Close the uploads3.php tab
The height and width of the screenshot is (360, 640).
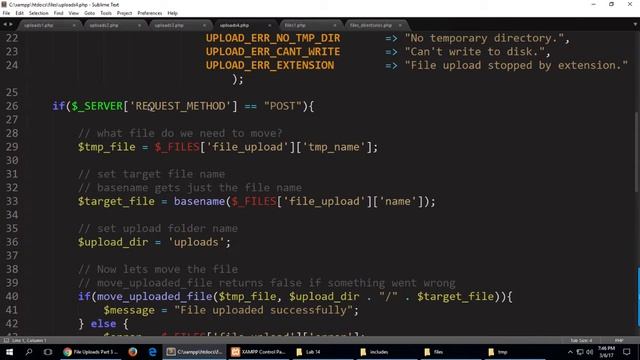click(204, 25)
